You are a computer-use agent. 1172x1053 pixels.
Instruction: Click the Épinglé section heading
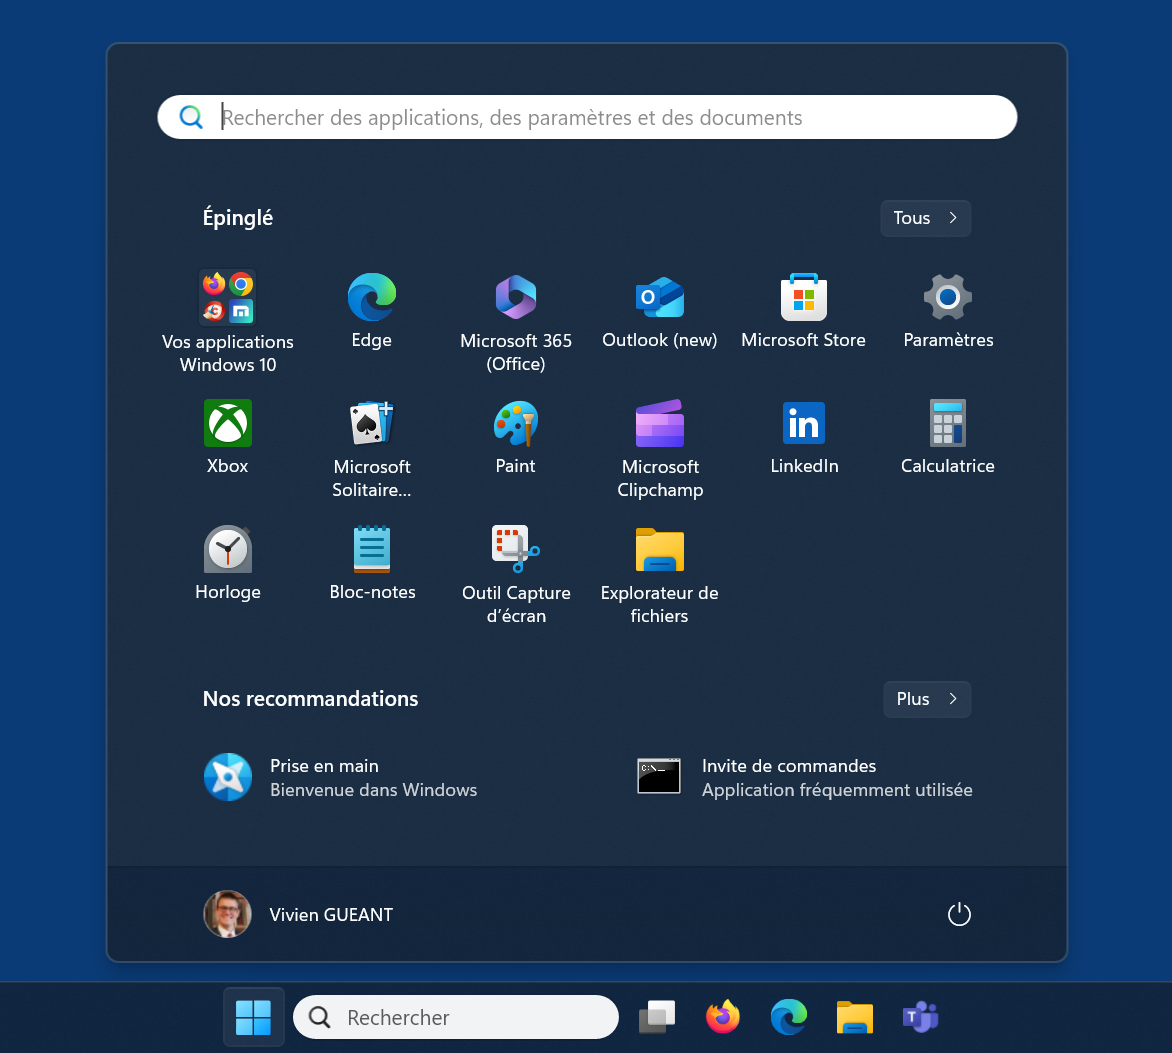coord(238,218)
